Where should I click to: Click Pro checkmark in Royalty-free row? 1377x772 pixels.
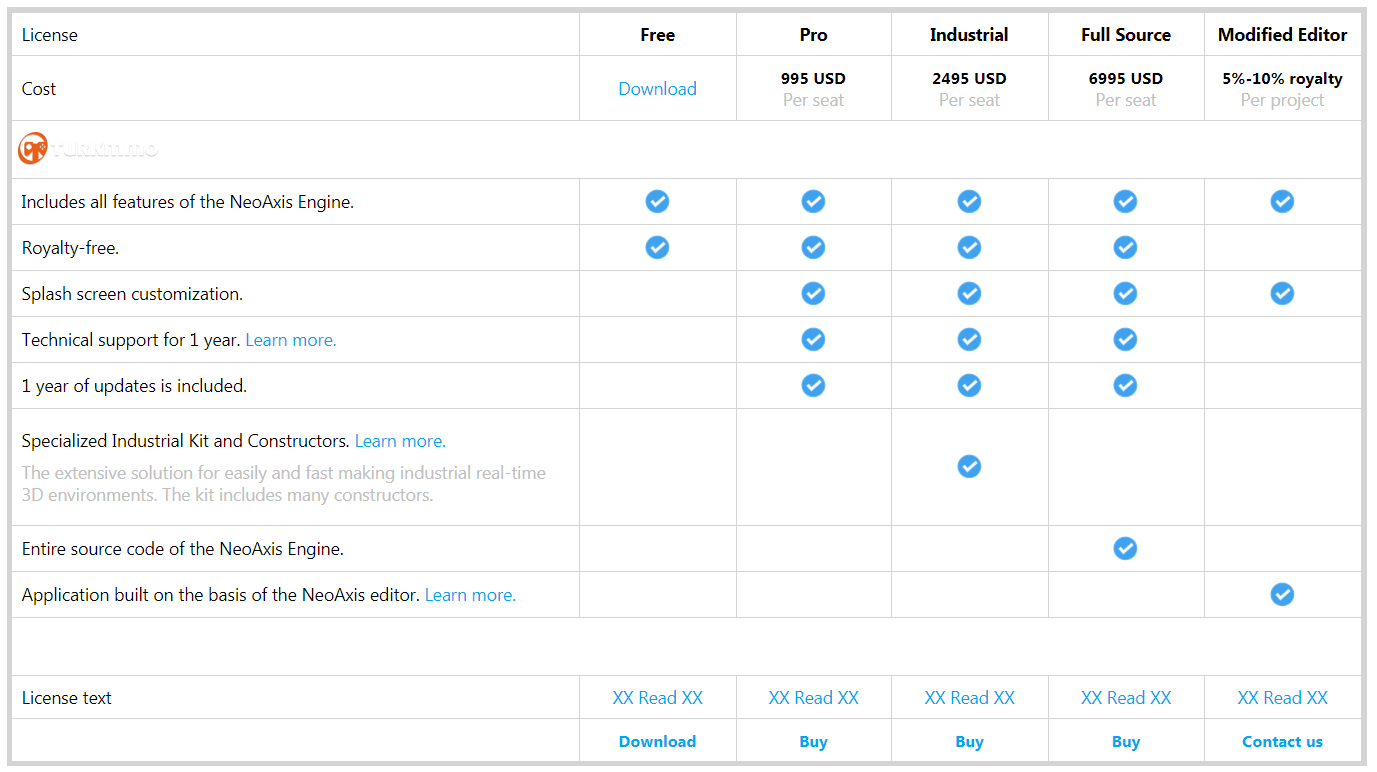(813, 247)
